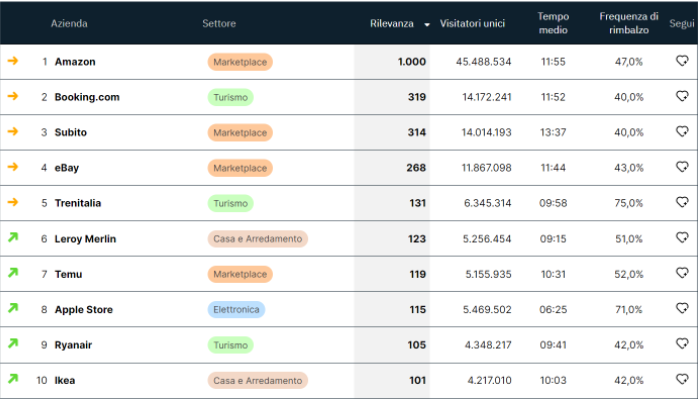Click the Marketplace tag in eBay row
The image size is (698, 401).
[240, 168]
